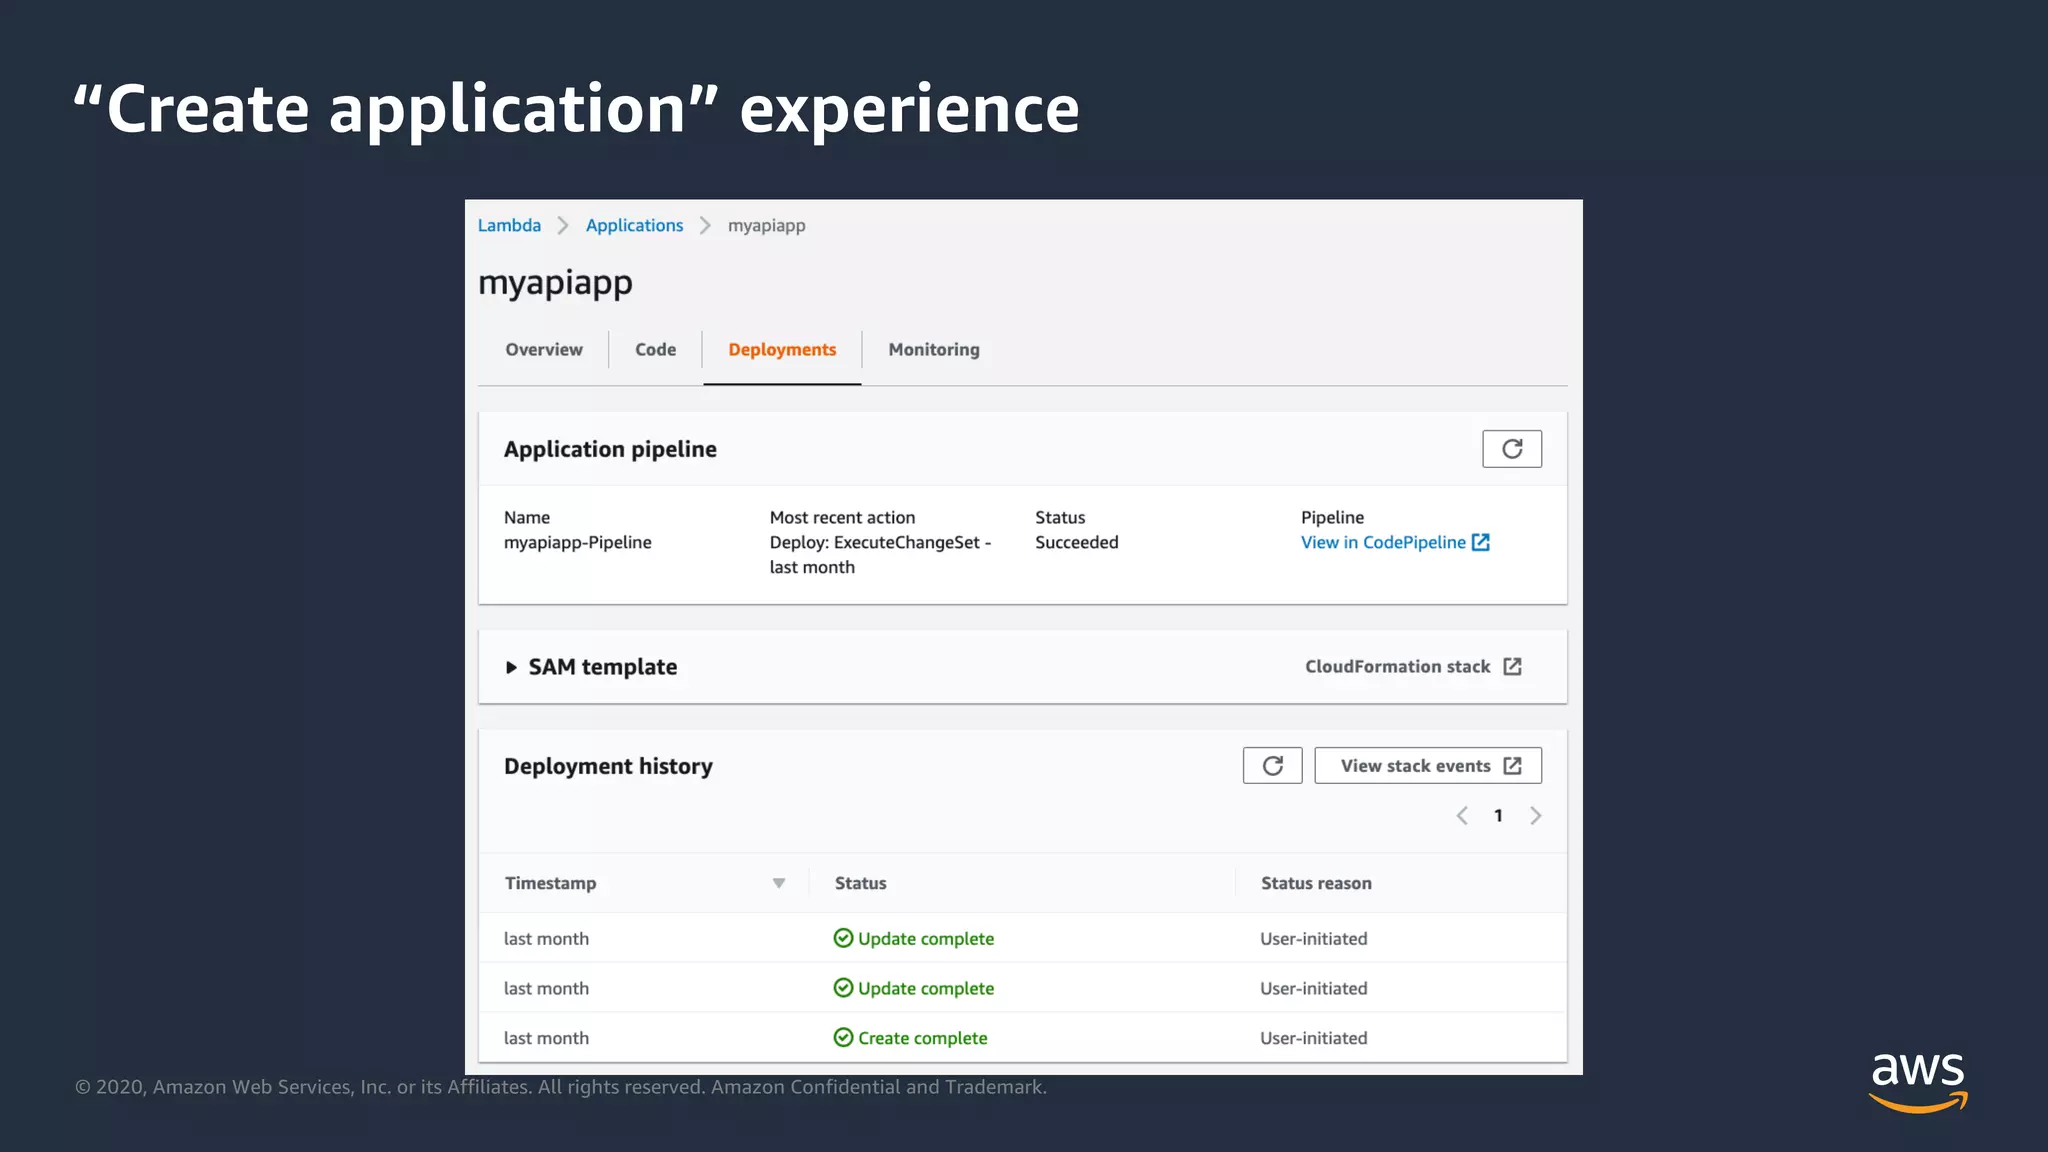
Task: Click the external link icon beside CodePipeline
Action: coord(1481,542)
